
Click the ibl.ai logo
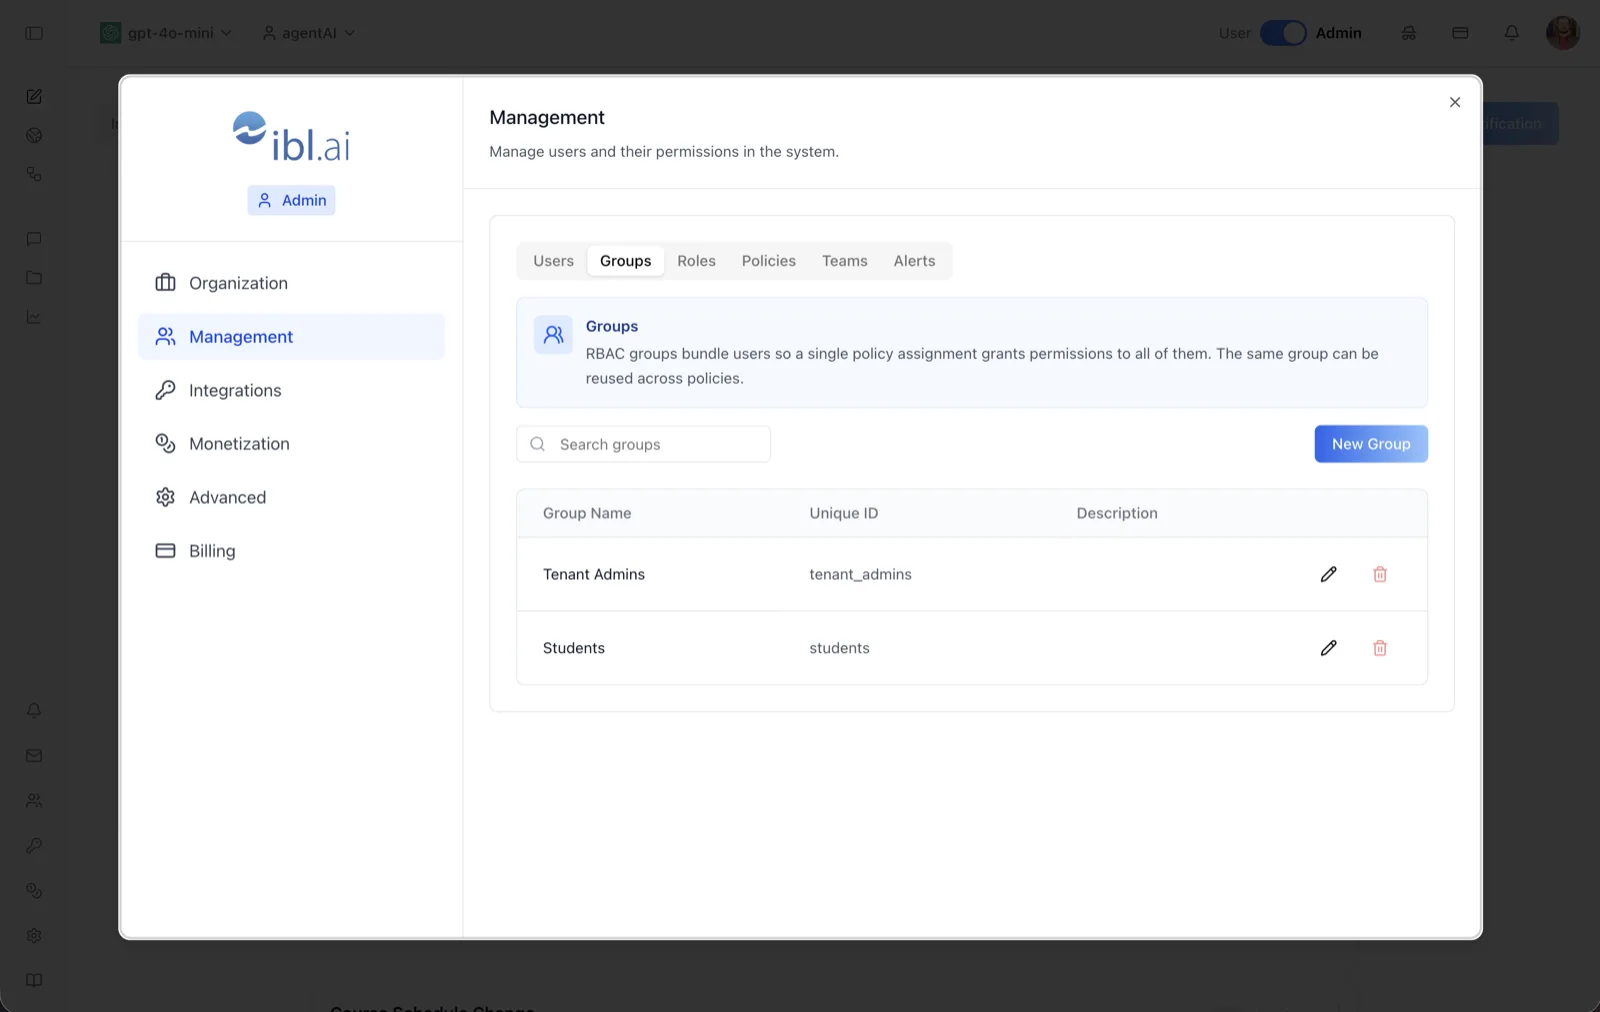(291, 137)
